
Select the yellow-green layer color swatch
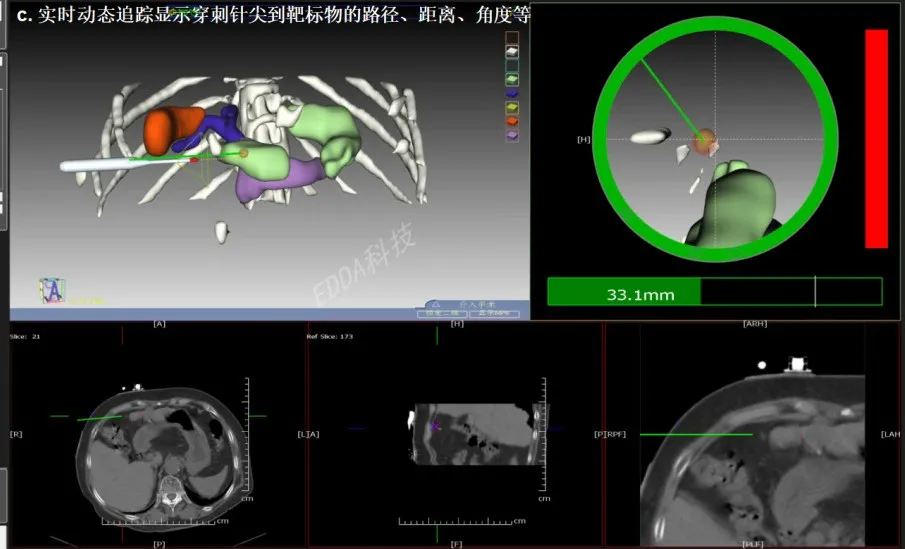tap(513, 106)
